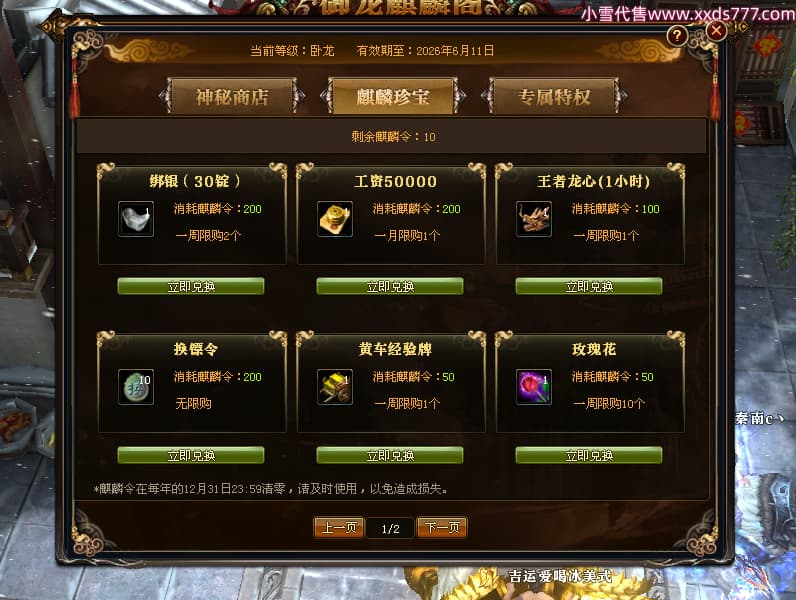Click the yellow cart experience icon
The width and height of the screenshot is (796, 600).
[335, 387]
